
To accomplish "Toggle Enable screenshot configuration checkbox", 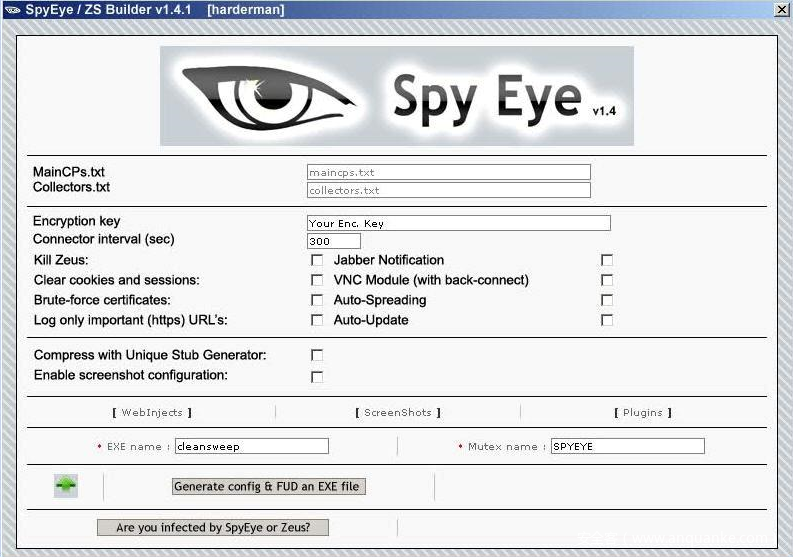I will [x=317, y=377].
